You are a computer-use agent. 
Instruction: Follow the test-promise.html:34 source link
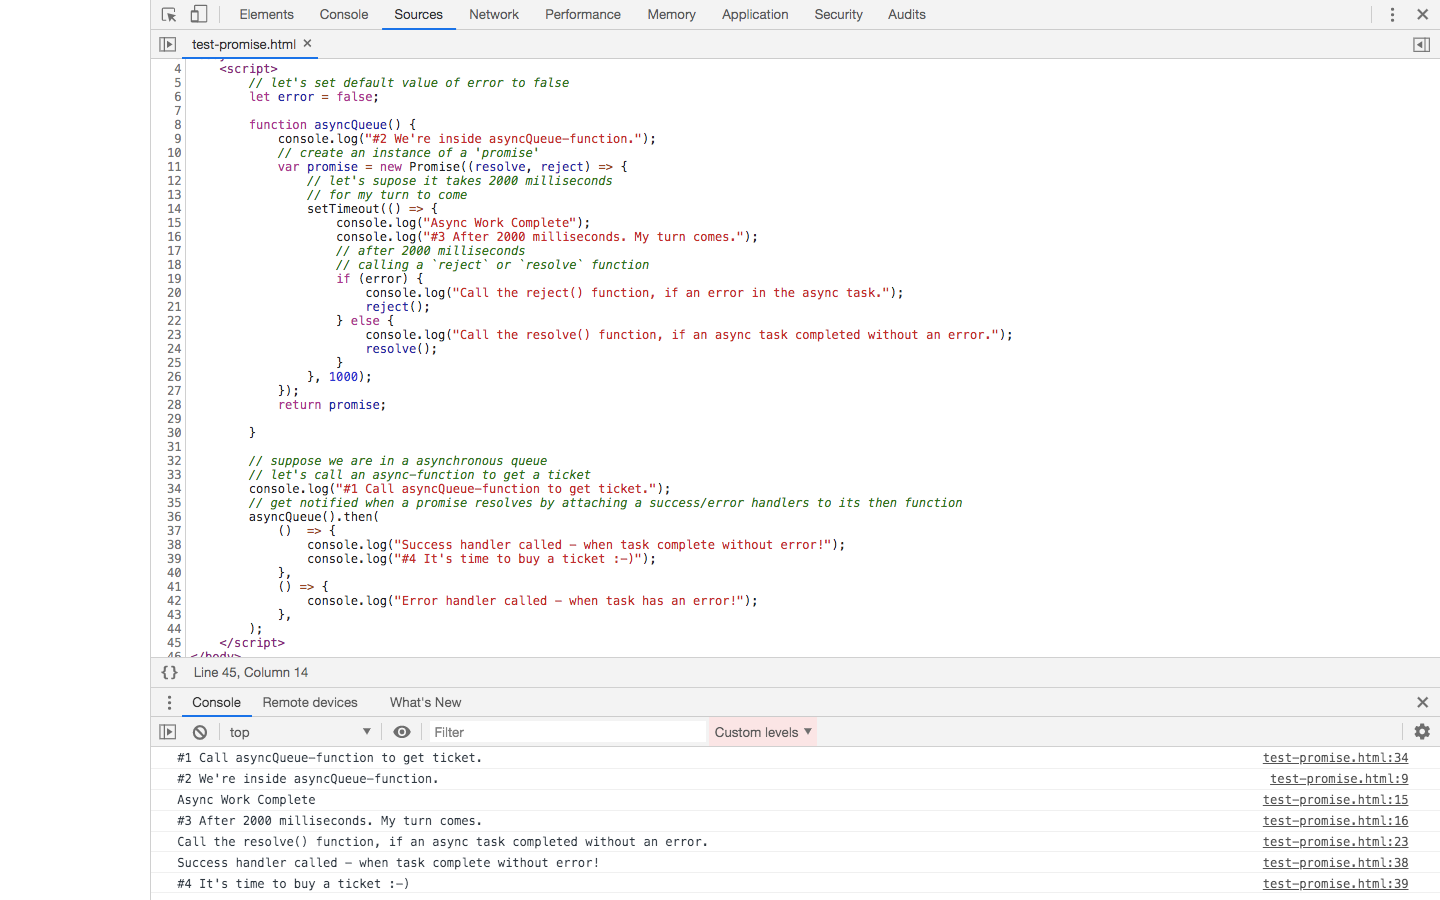click(1335, 758)
